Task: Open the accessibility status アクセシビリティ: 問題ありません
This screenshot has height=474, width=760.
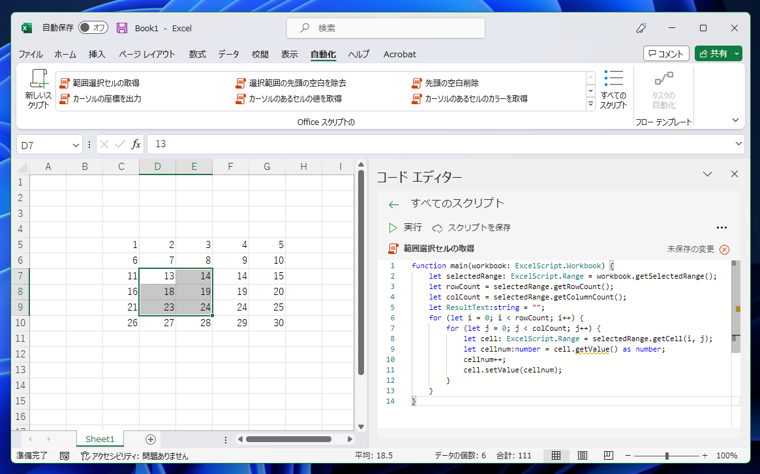Action: tap(134, 456)
